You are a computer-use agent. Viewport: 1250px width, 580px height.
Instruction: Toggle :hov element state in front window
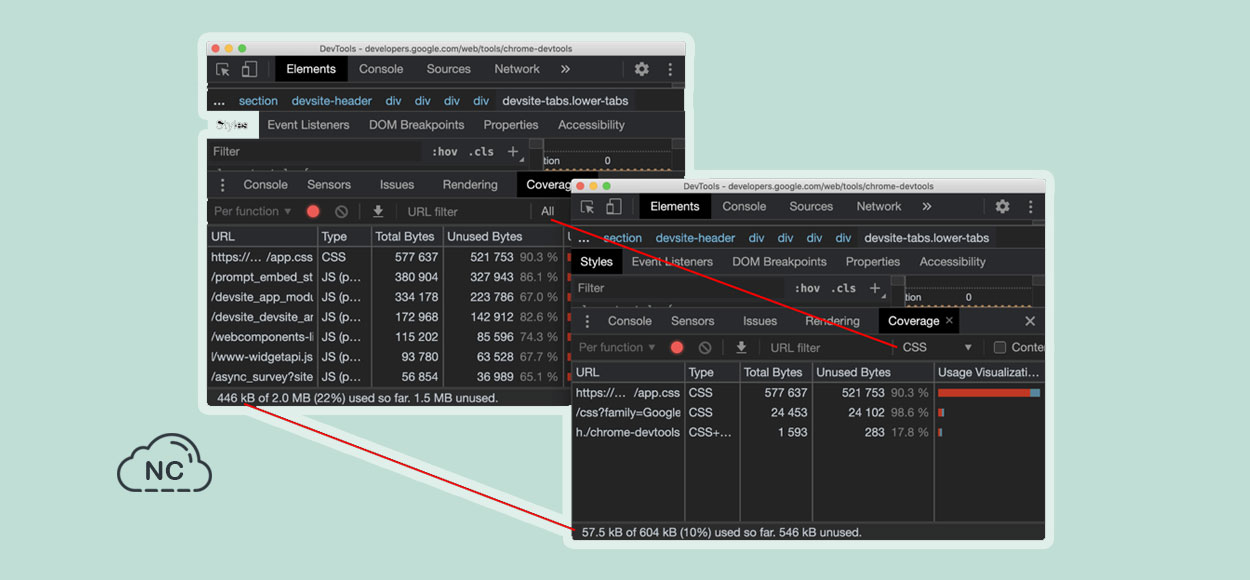(808, 288)
